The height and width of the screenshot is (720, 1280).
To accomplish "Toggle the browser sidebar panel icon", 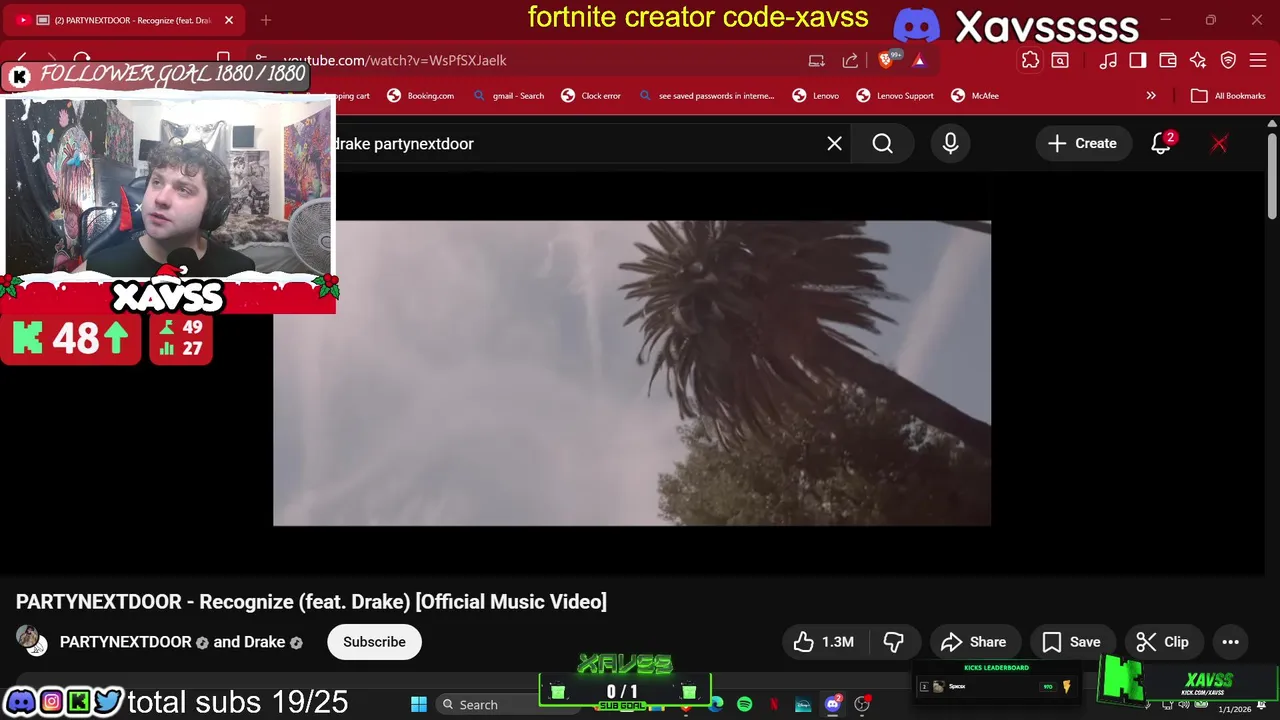I will tap(1138, 60).
